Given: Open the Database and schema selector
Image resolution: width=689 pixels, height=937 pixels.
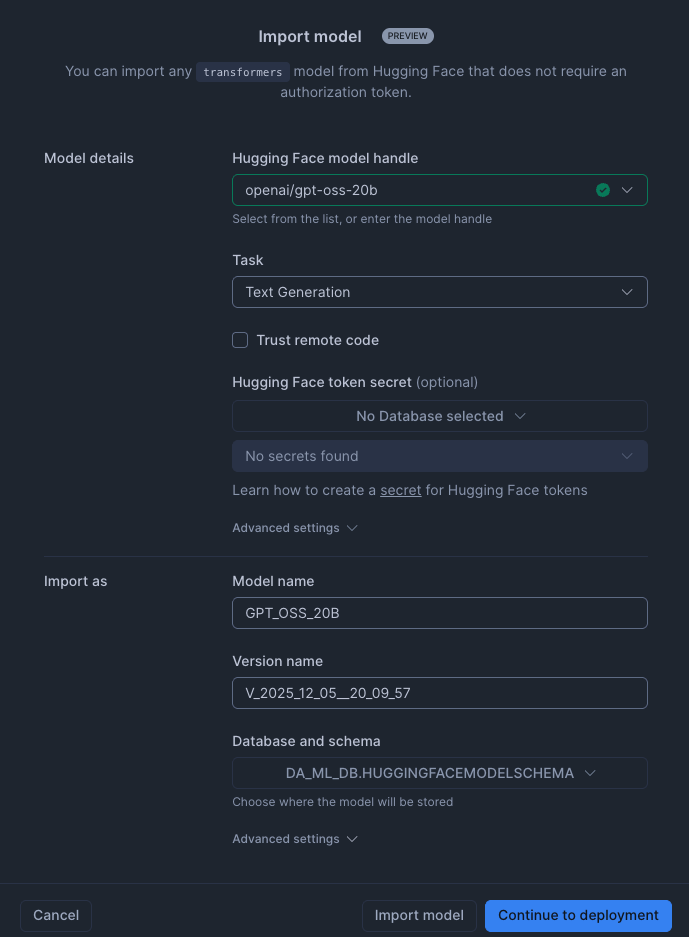Looking at the screenshot, I should click(439, 773).
